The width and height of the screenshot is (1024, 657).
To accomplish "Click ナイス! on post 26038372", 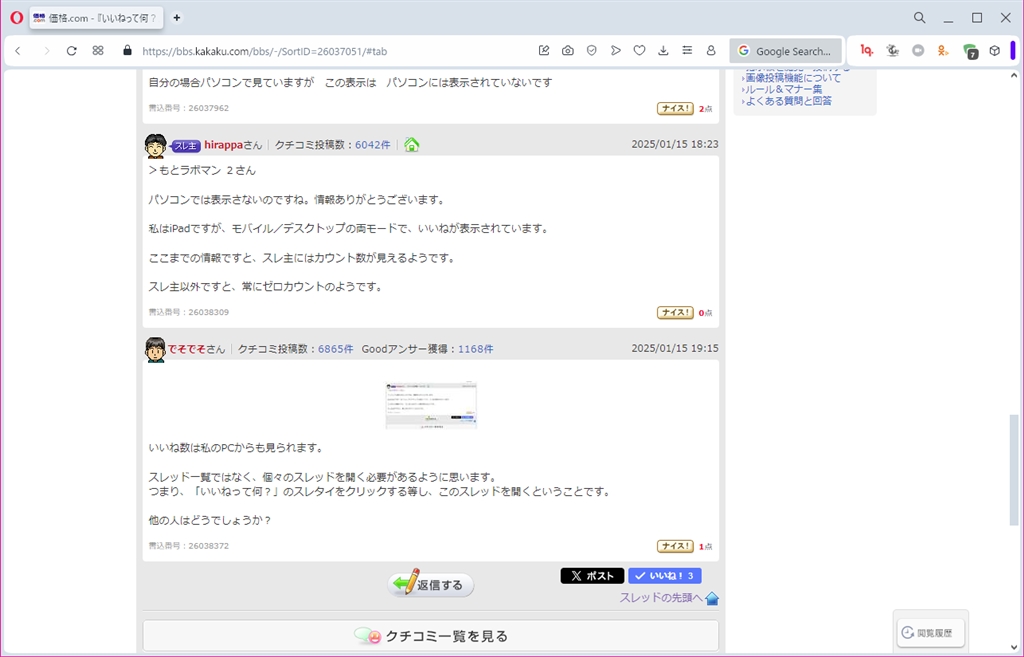I will [675, 546].
